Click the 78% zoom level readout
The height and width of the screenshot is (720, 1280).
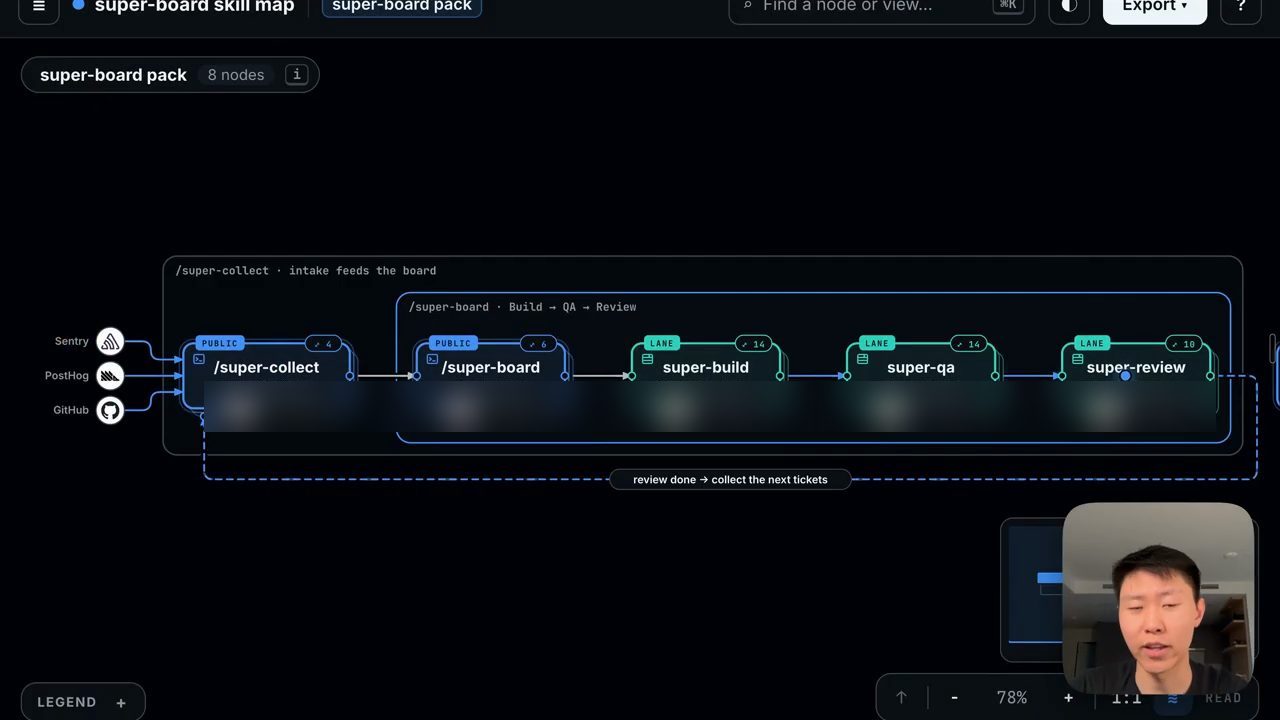(x=1012, y=698)
